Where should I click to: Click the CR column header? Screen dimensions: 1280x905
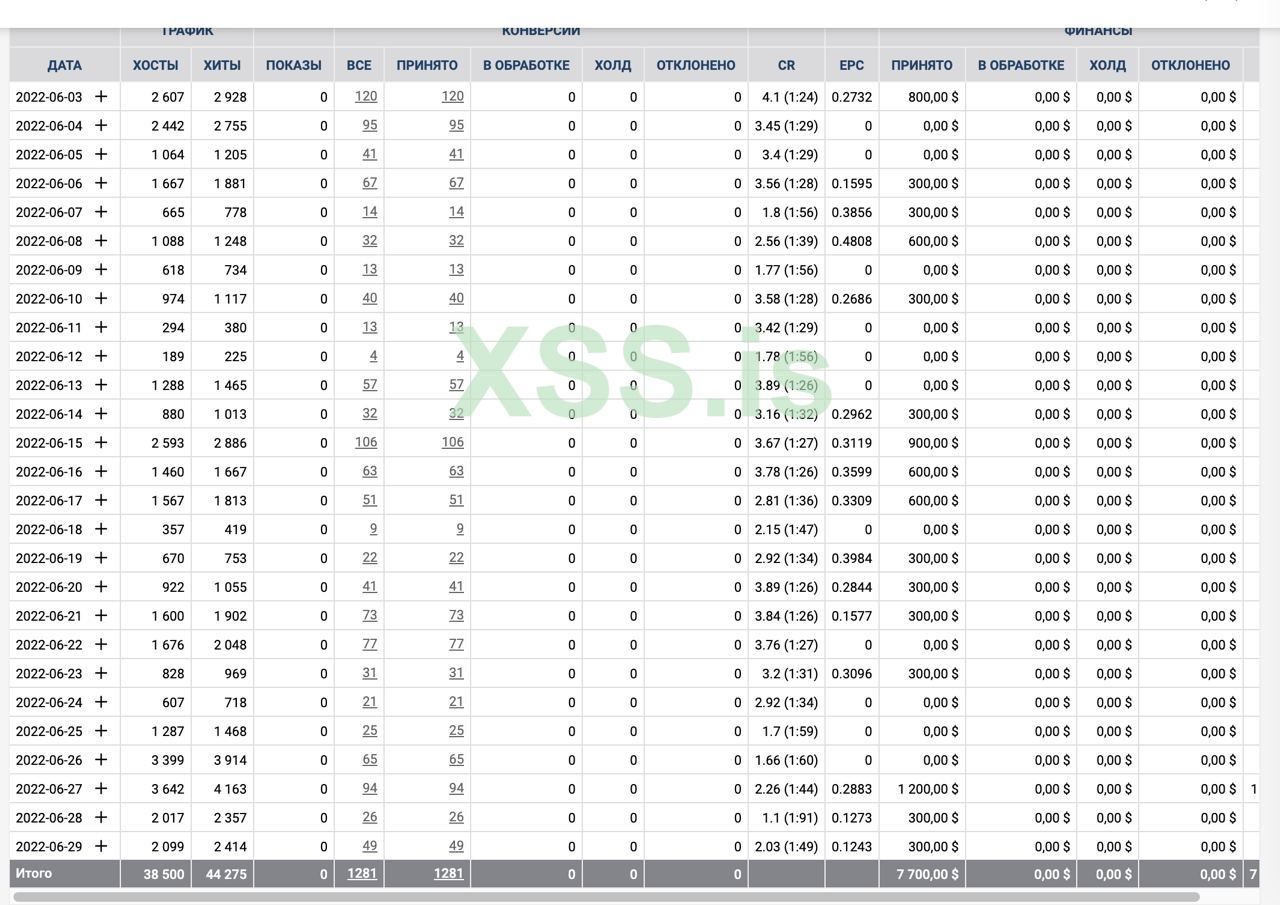(786, 65)
